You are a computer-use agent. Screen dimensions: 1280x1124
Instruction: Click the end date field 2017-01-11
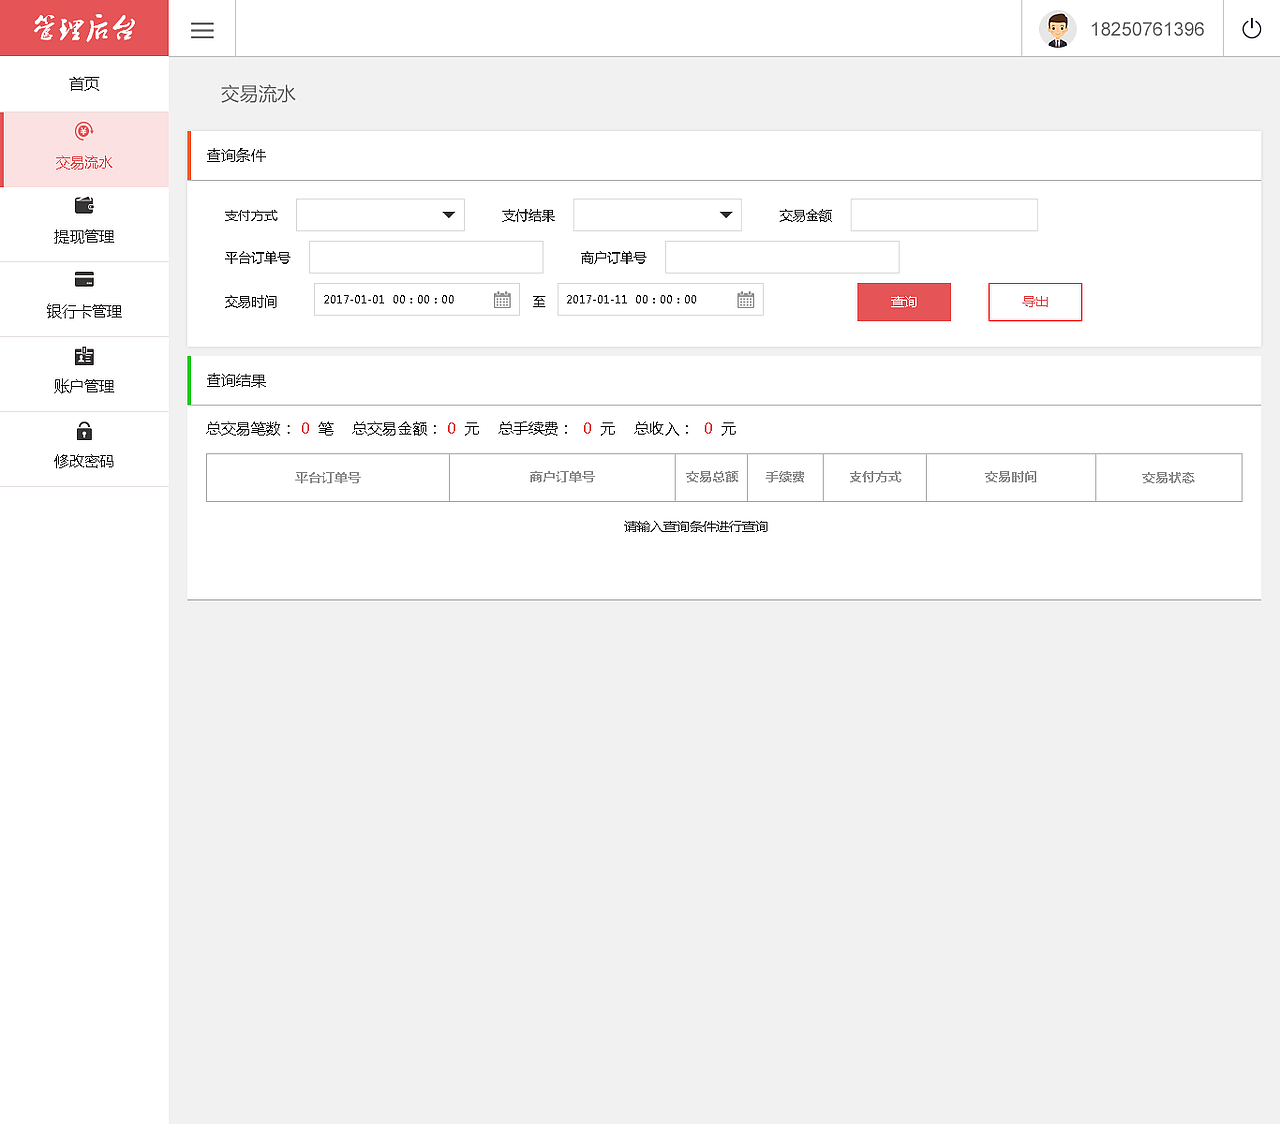[x=660, y=300]
